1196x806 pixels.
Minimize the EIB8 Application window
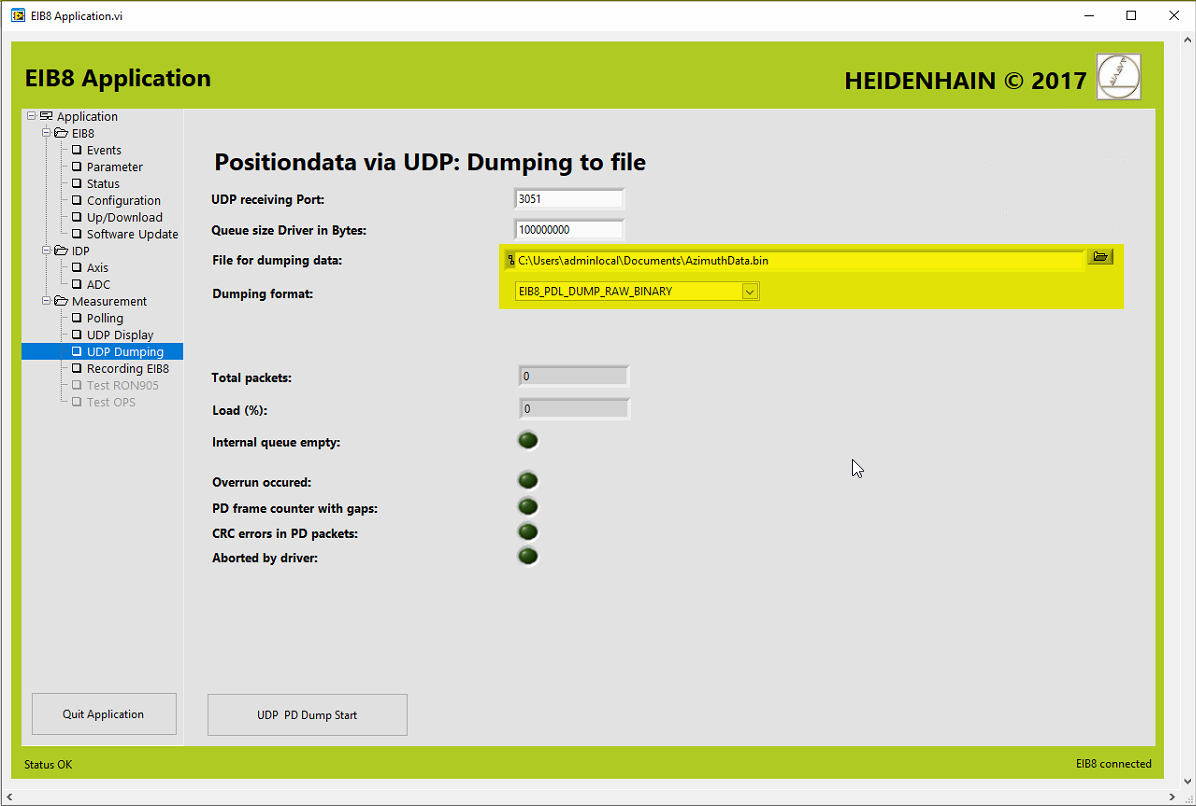(x=1090, y=15)
